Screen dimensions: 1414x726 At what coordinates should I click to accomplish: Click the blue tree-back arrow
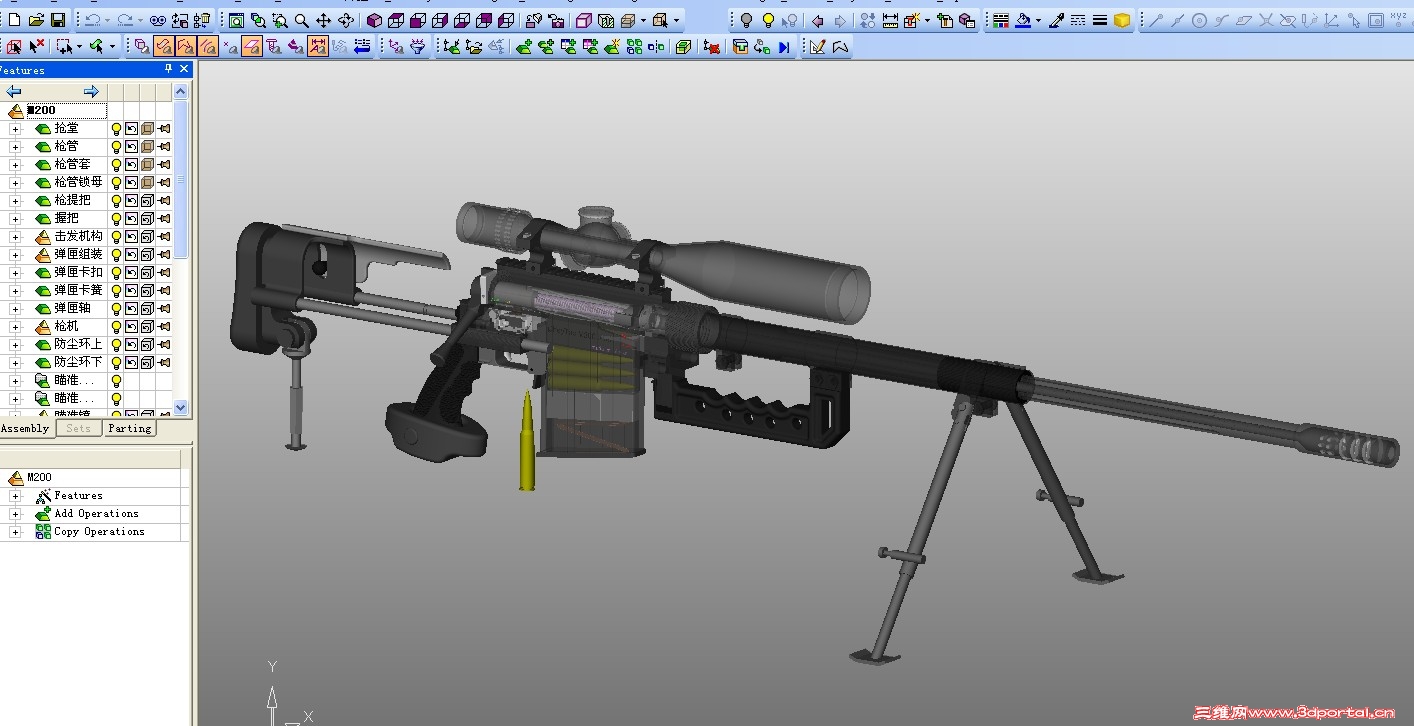pyautogui.click(x=14, y=91)
